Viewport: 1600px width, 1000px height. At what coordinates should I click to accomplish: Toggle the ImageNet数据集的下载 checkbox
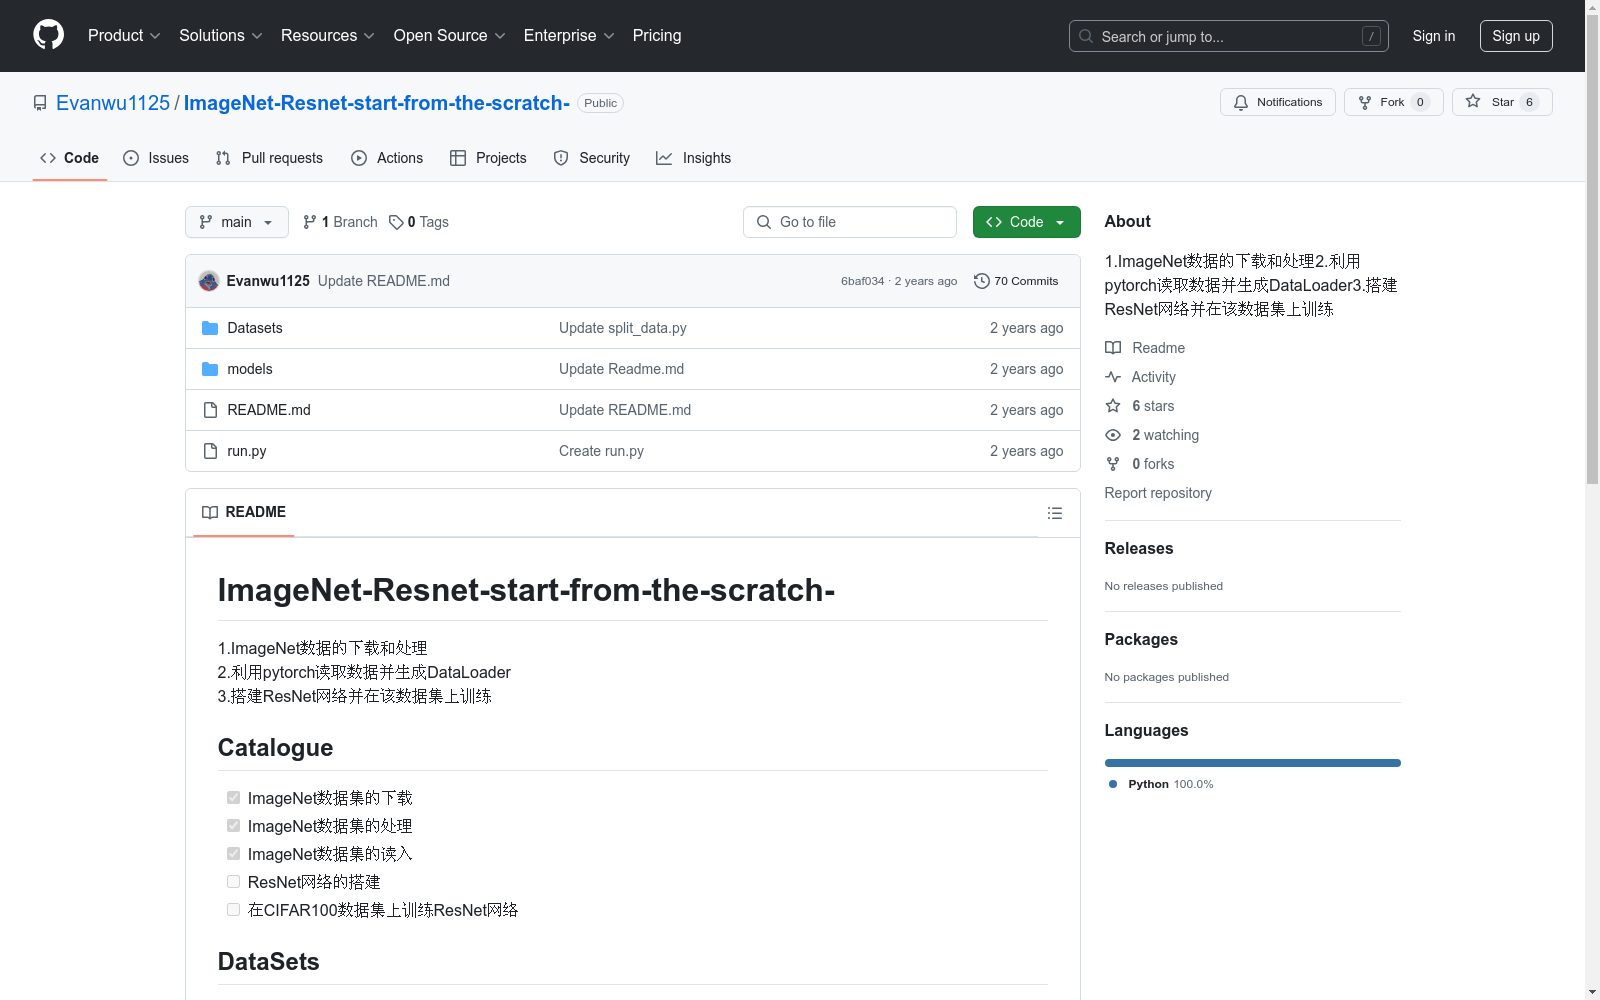[233, 798]
